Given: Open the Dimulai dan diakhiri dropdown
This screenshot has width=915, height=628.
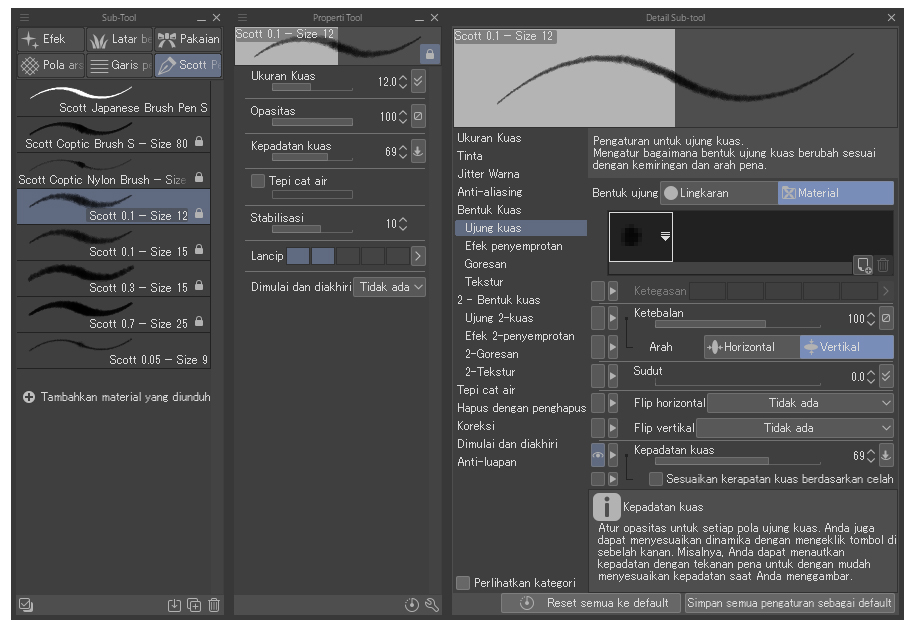Looking at the screenshot, I should 390,287.
